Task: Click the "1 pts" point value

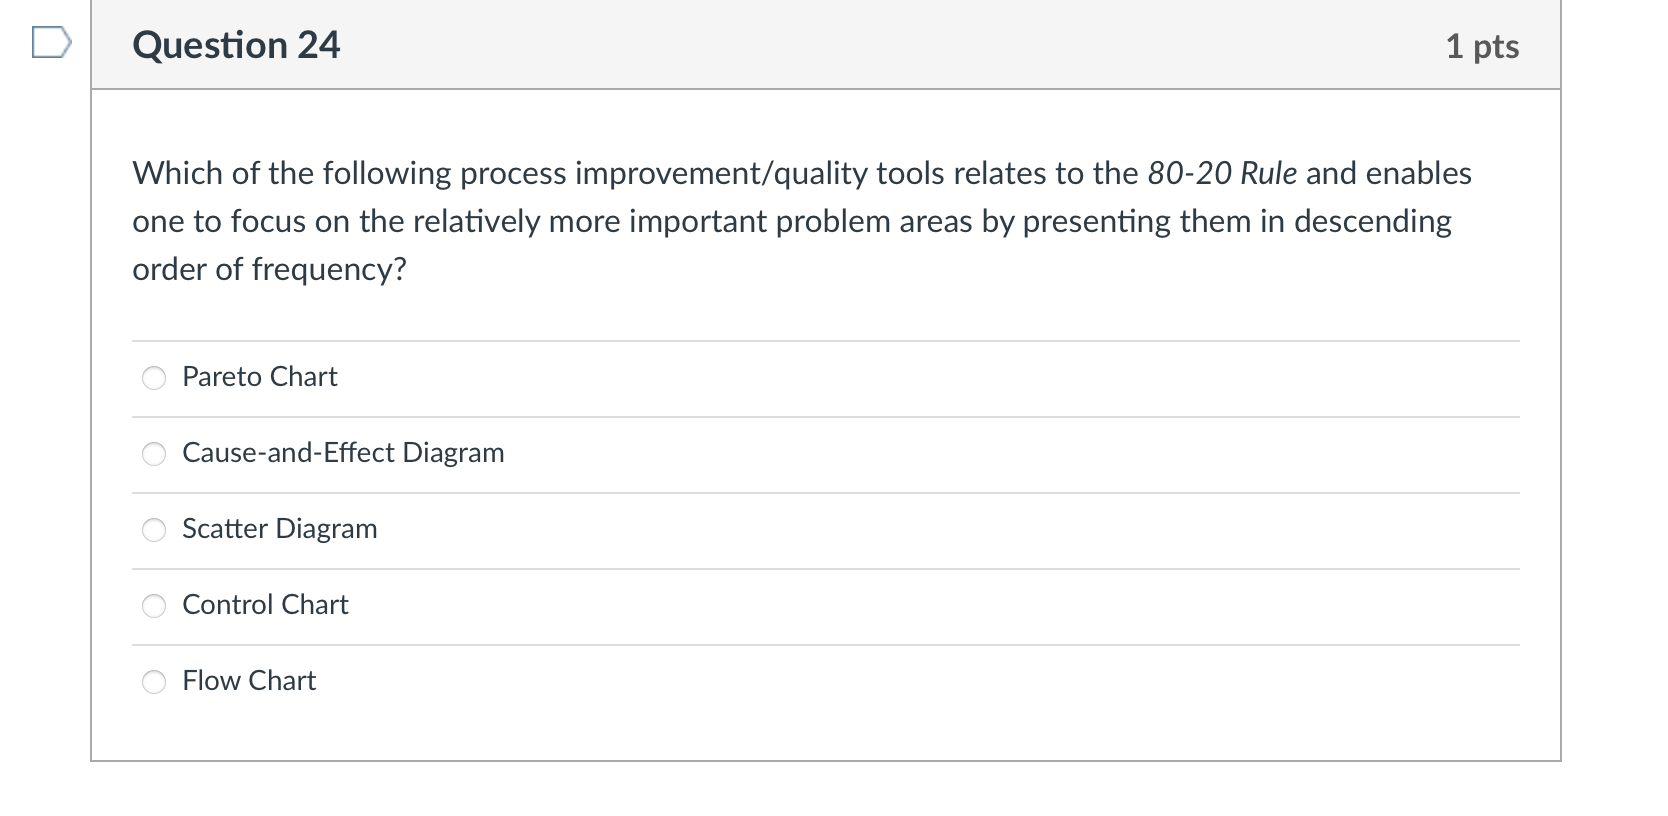Action: tap(1482, 47)
